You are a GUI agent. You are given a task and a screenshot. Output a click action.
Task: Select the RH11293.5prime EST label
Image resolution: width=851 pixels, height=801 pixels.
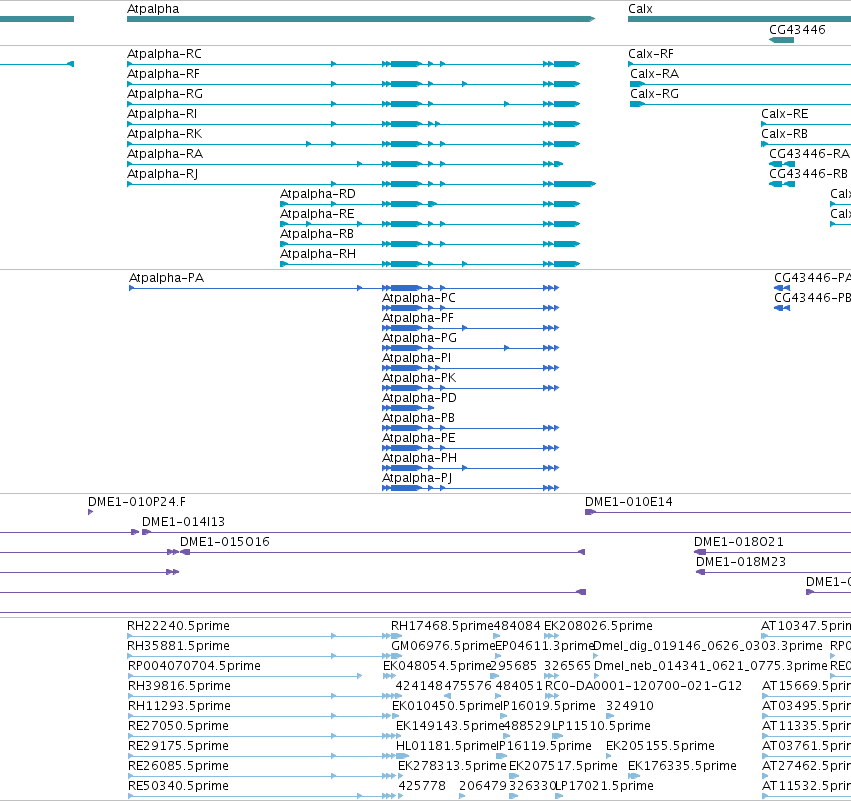point(179,707)
